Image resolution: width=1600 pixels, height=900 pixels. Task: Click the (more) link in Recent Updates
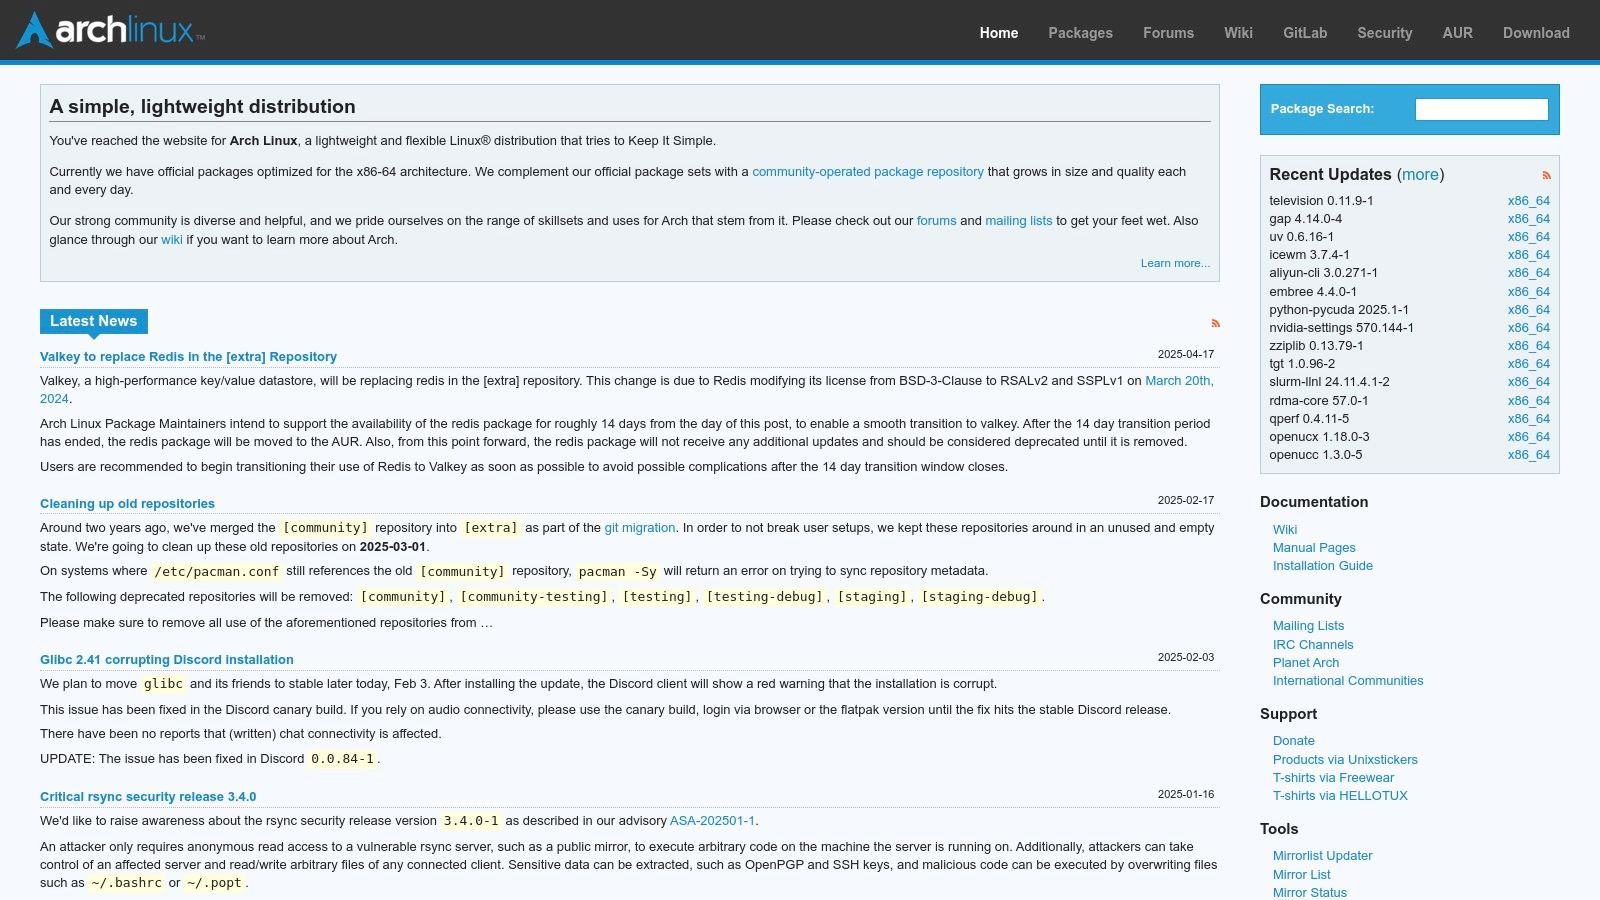1420,174
